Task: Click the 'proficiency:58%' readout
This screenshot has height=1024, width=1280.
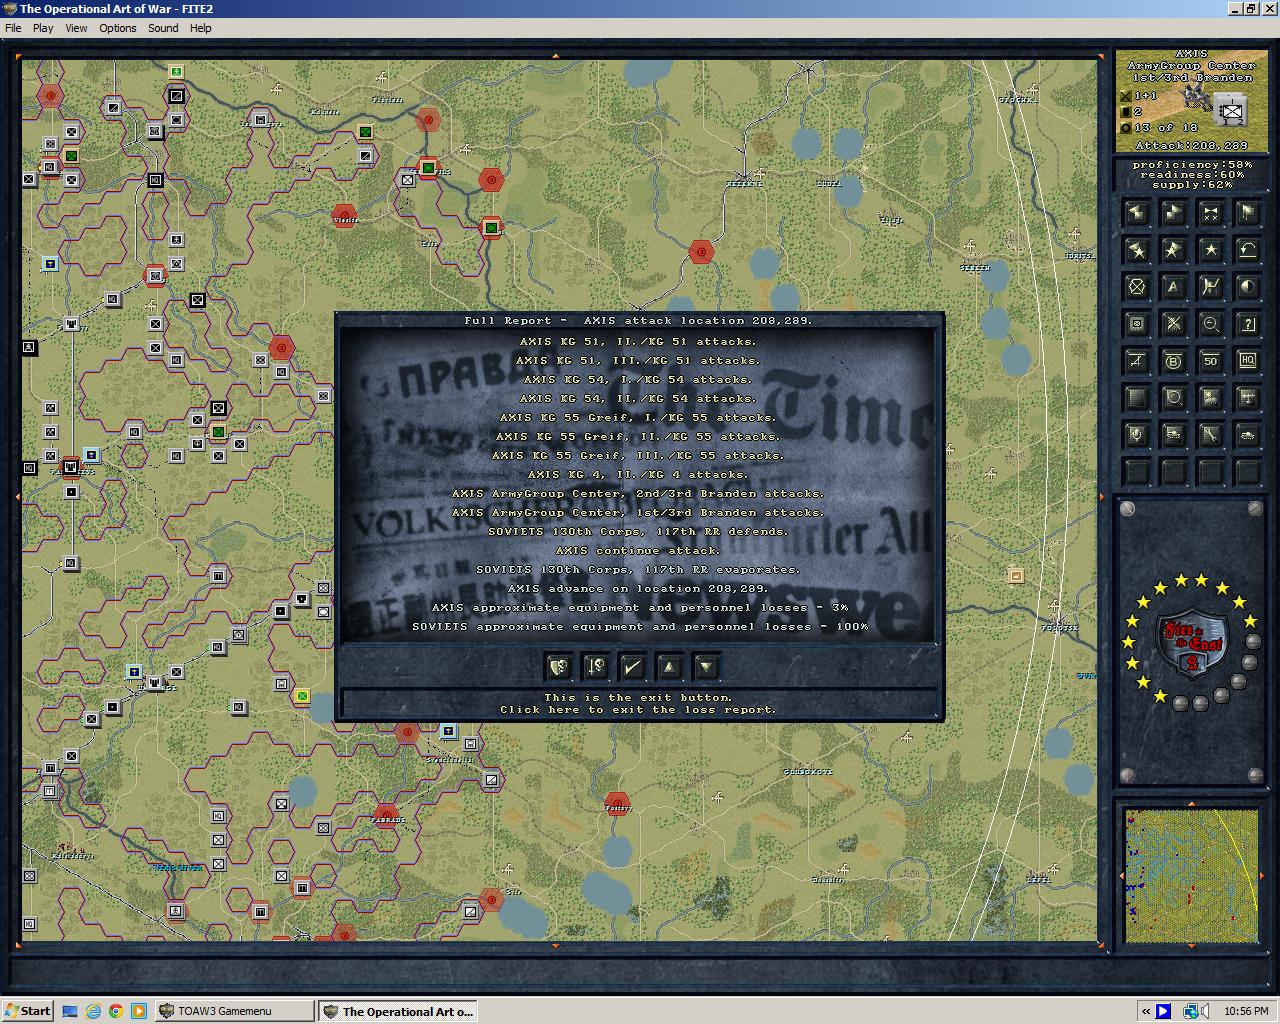Action: [x=1192, y=165]
